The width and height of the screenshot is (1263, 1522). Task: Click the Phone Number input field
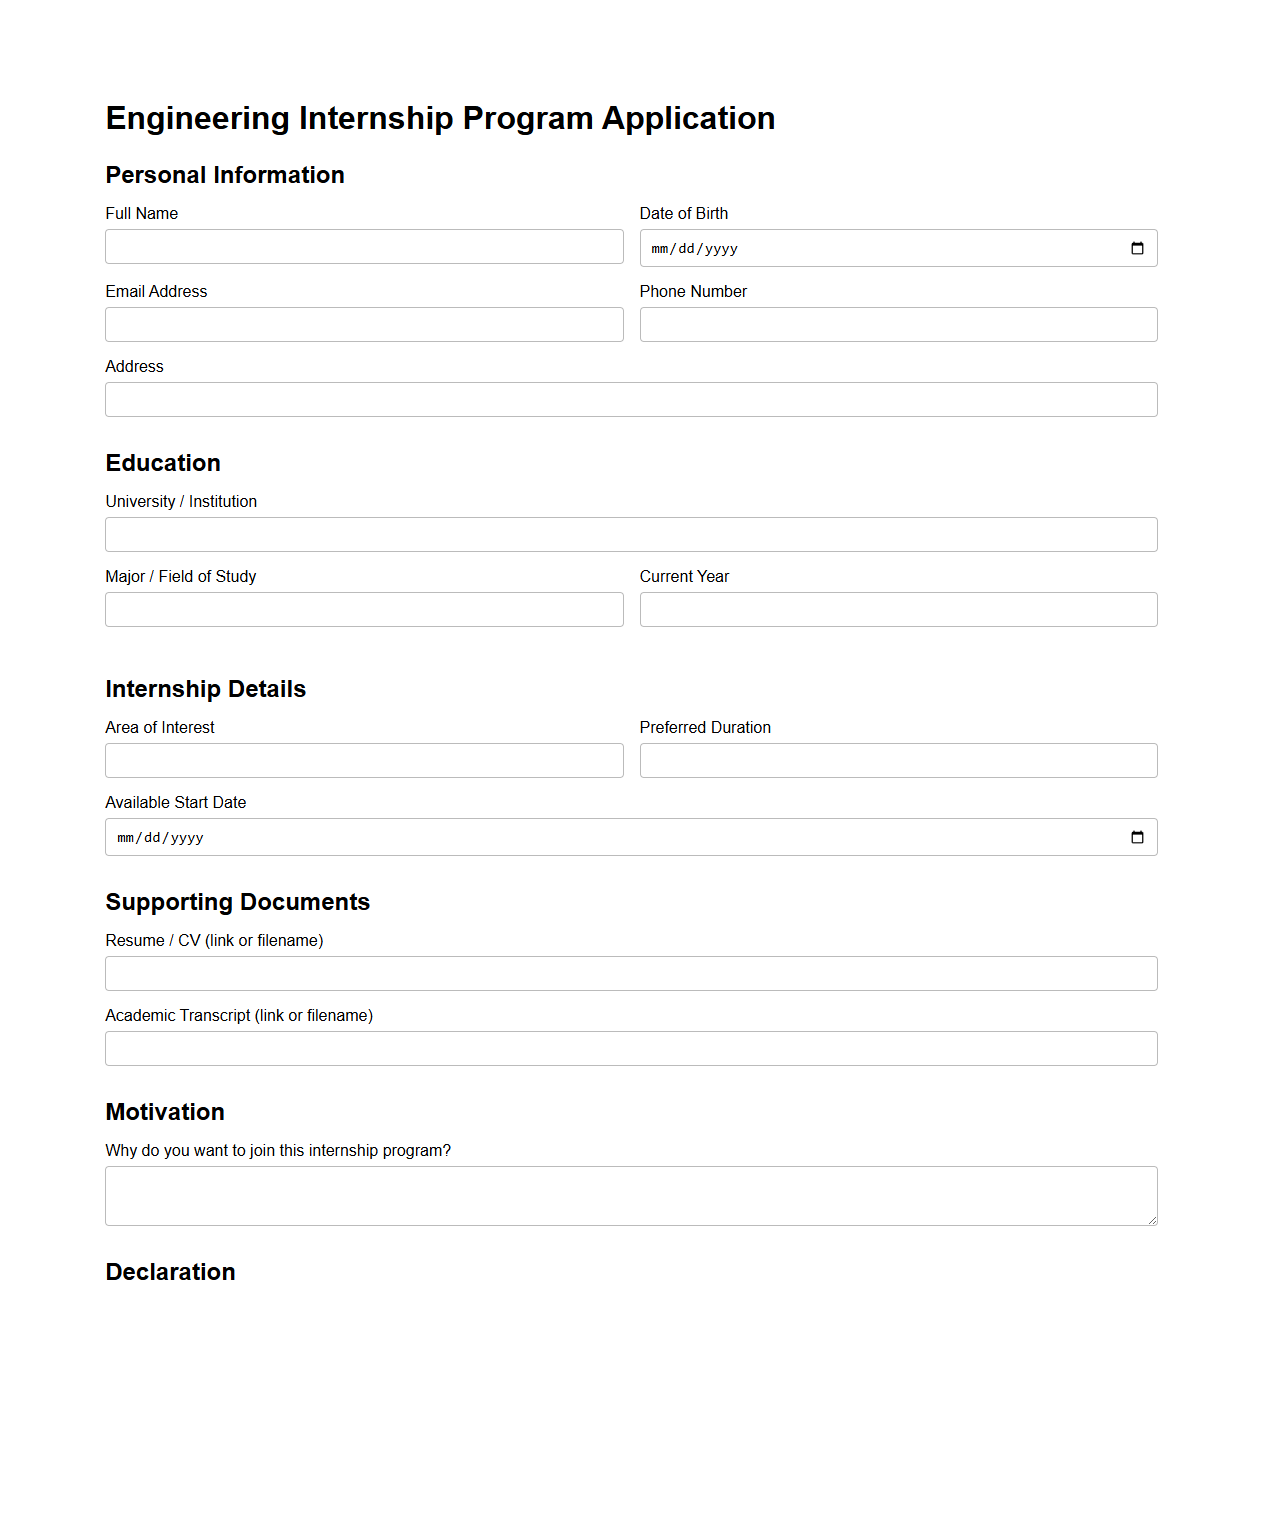coord(897,324)
